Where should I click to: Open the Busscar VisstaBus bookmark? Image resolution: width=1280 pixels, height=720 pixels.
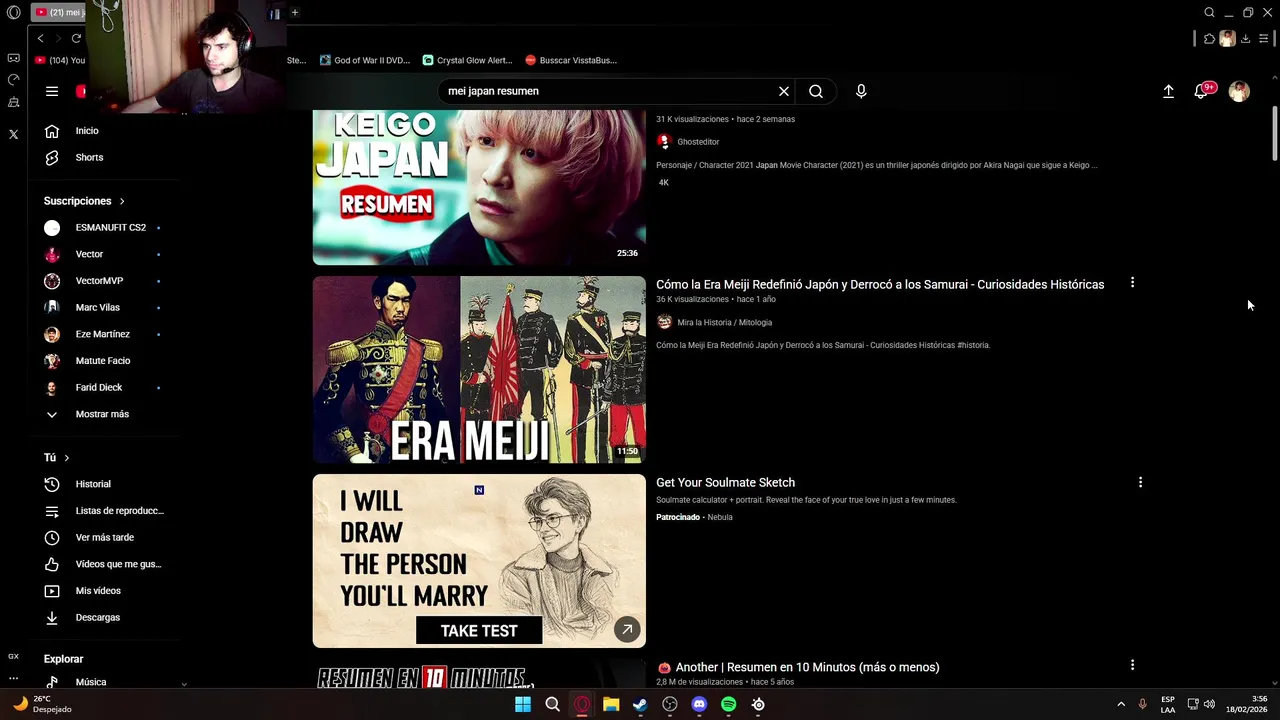pos(571,60)
